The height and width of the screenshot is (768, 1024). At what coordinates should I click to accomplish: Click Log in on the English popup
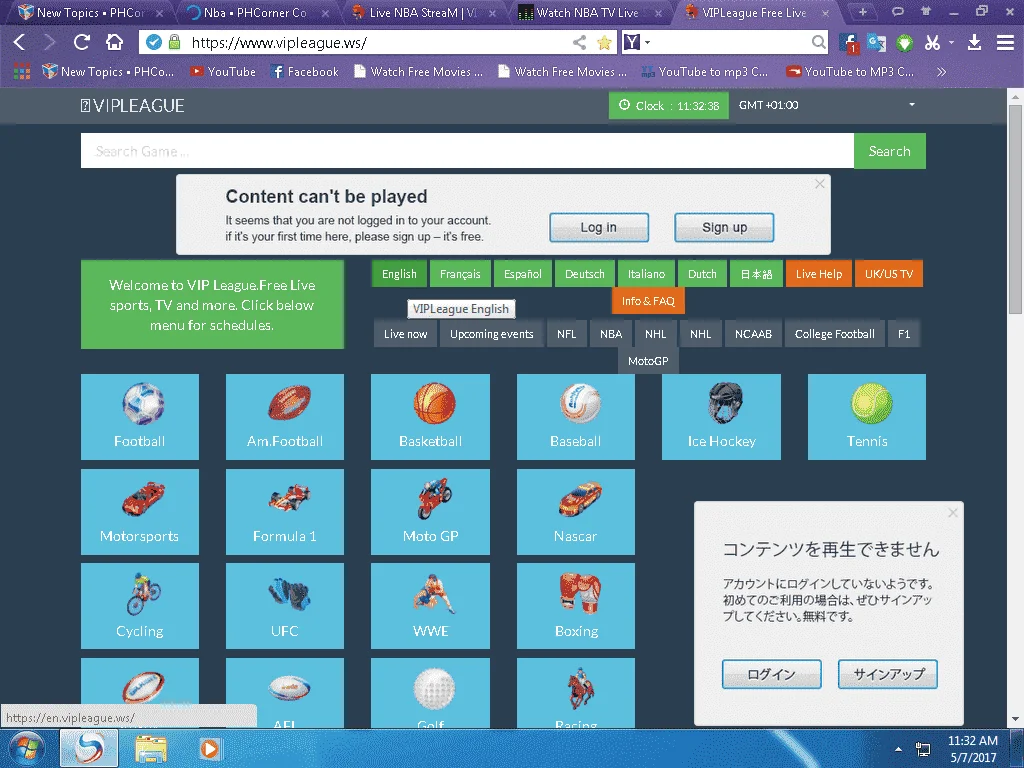(x=599, y=227)
